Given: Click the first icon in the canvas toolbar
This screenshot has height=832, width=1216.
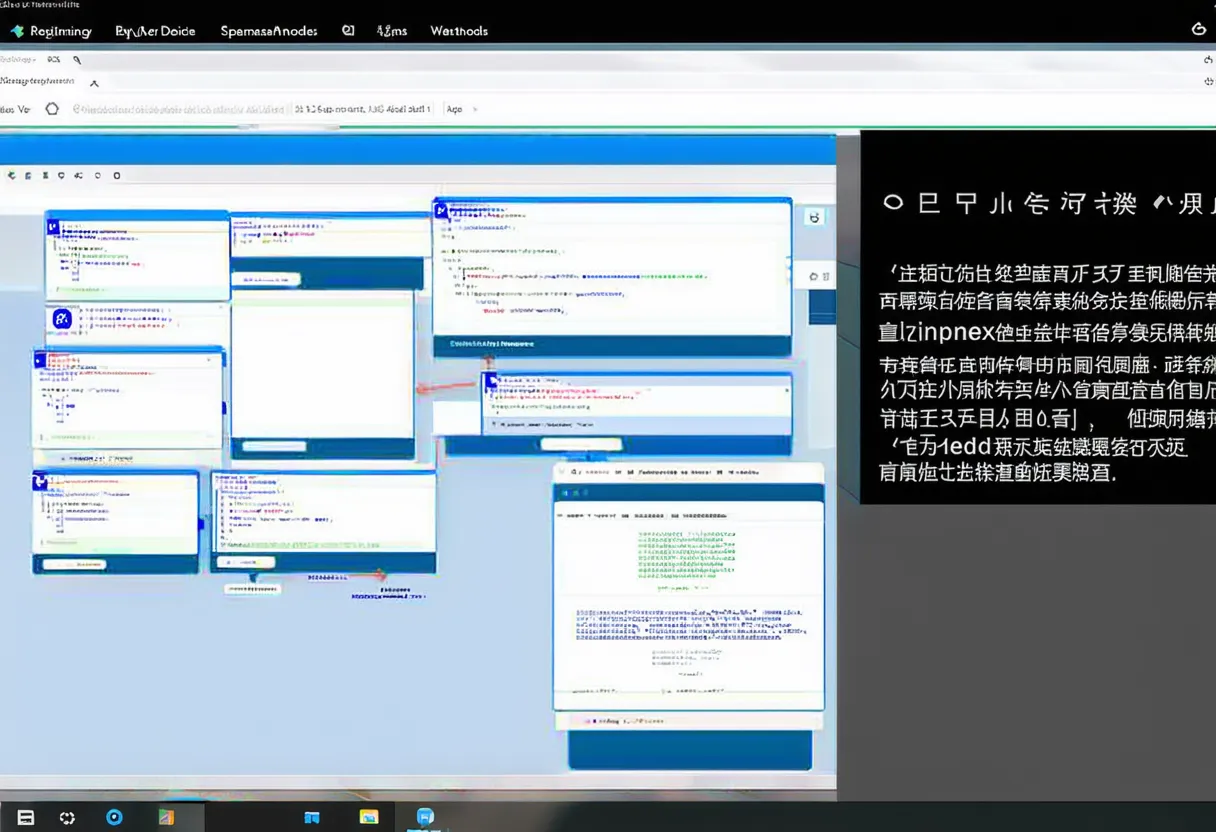Looking at the screenshot, I should tap(12, 175).
